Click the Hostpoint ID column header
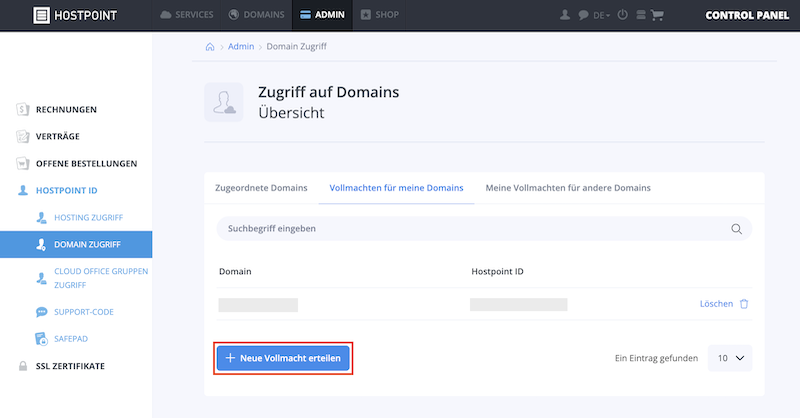 click(x=497, y=272)
